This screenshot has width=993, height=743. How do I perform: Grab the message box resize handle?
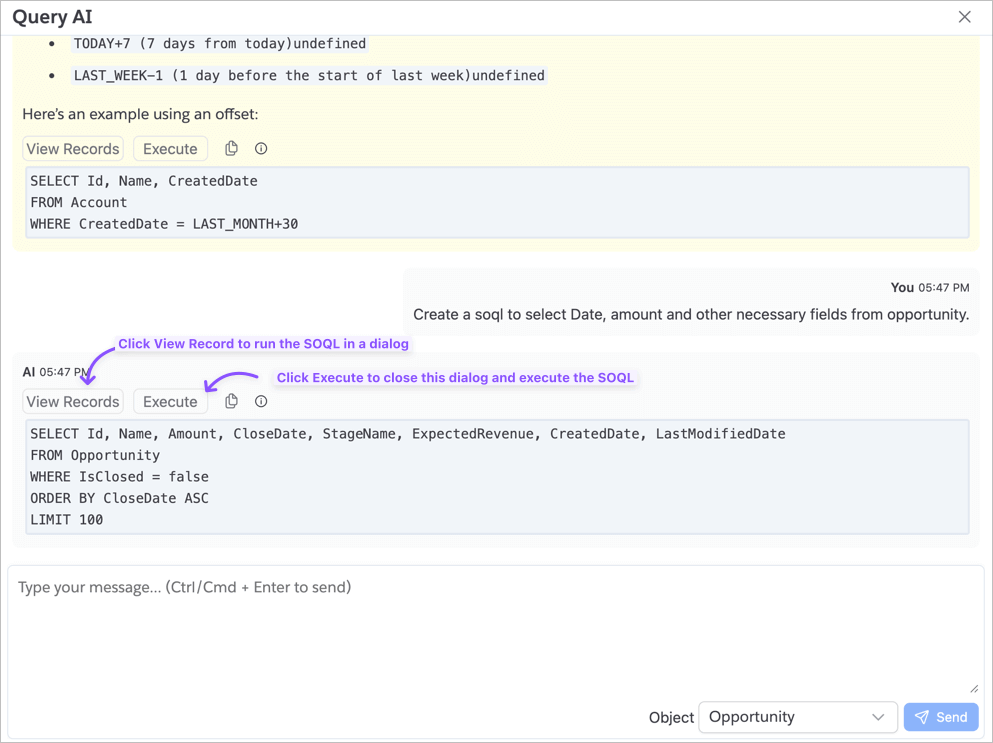click(x=974, y=687)
